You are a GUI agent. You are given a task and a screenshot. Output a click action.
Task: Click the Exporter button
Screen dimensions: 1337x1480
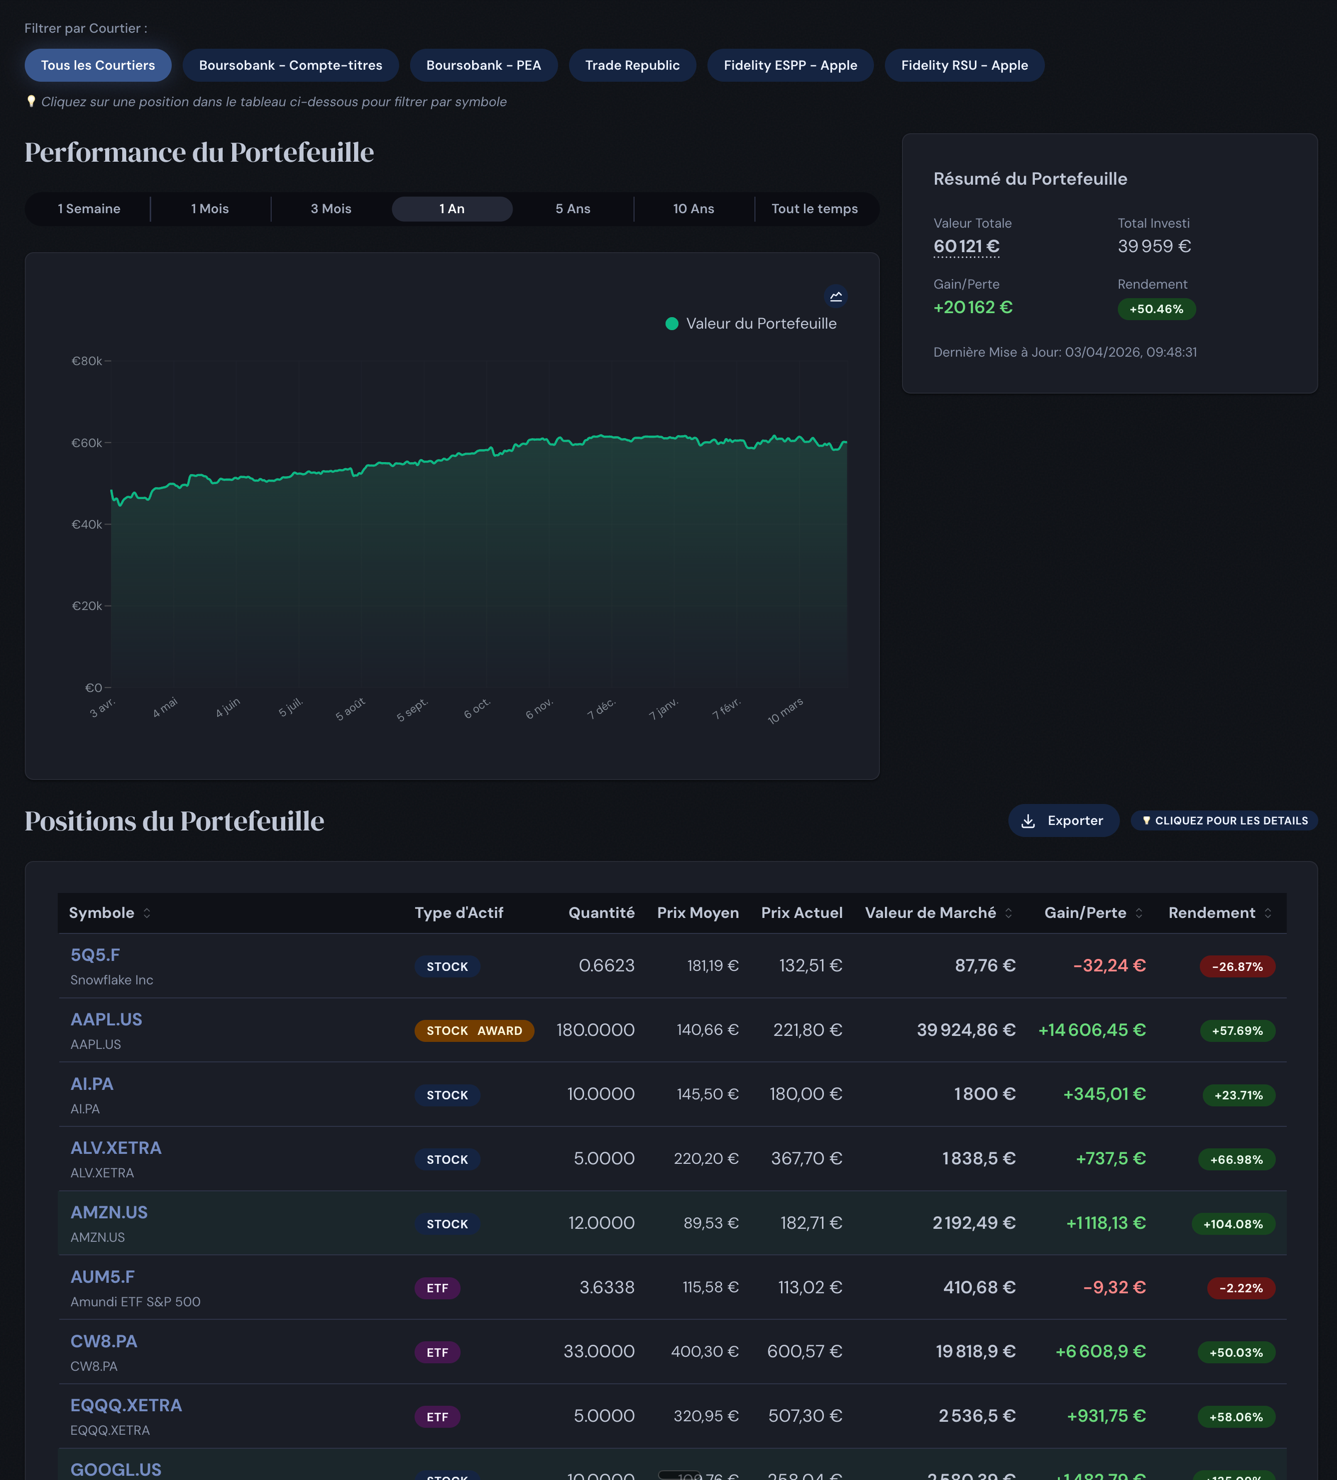(x=1063, y=821)
